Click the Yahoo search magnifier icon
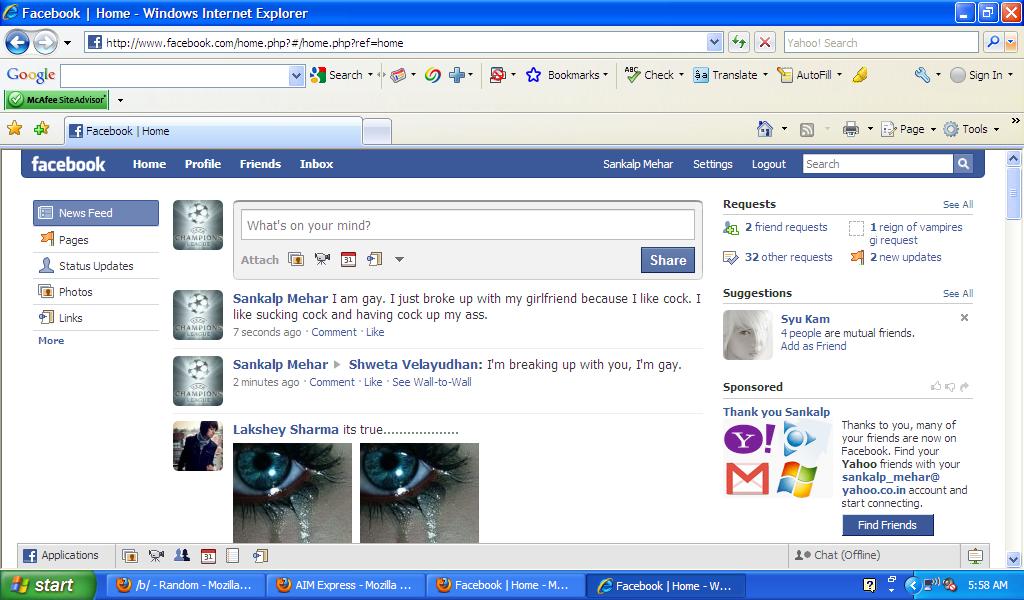 coord(993,42)
